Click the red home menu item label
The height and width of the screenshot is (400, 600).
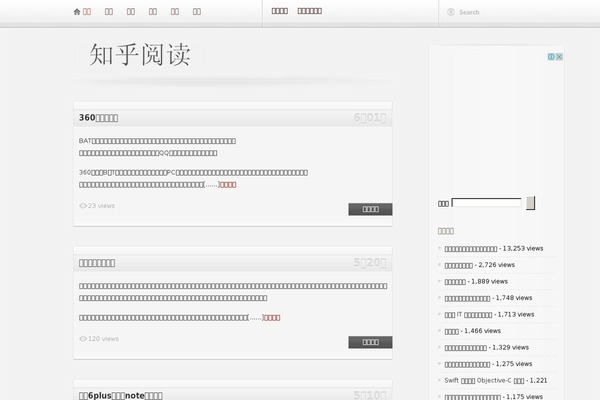87,12
